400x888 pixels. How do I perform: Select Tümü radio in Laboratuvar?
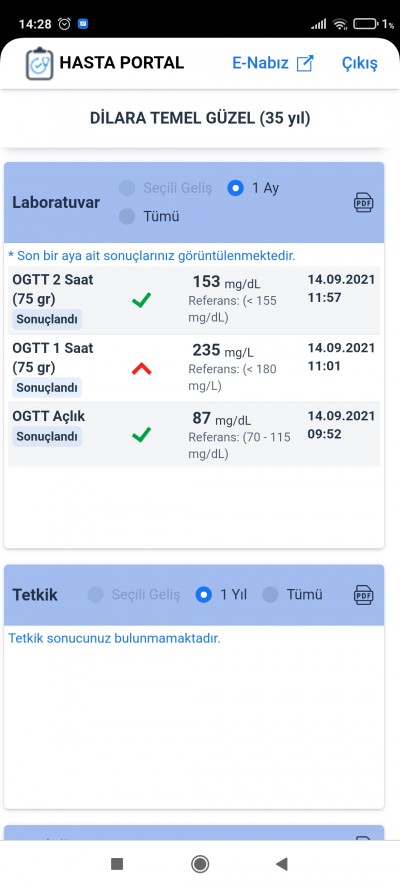(x=127, y=216)
